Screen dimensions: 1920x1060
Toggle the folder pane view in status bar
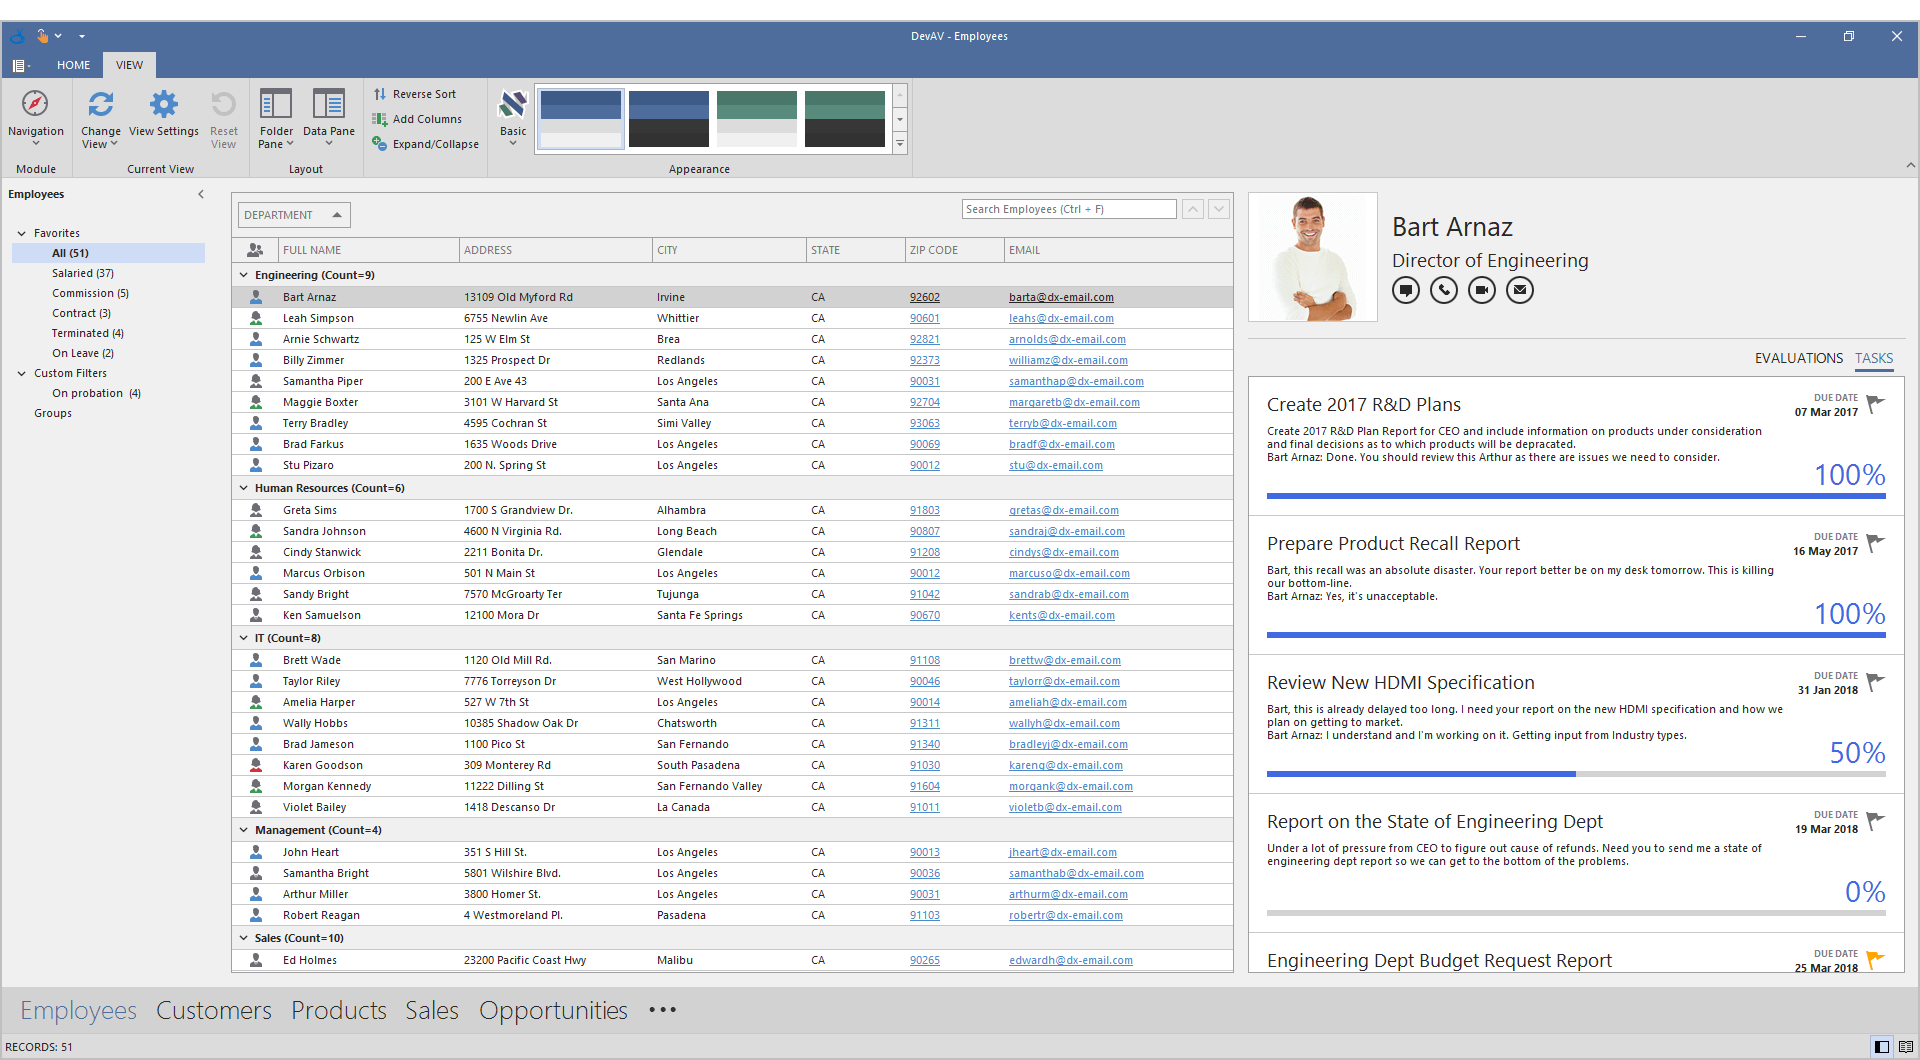[1881, 1047]
